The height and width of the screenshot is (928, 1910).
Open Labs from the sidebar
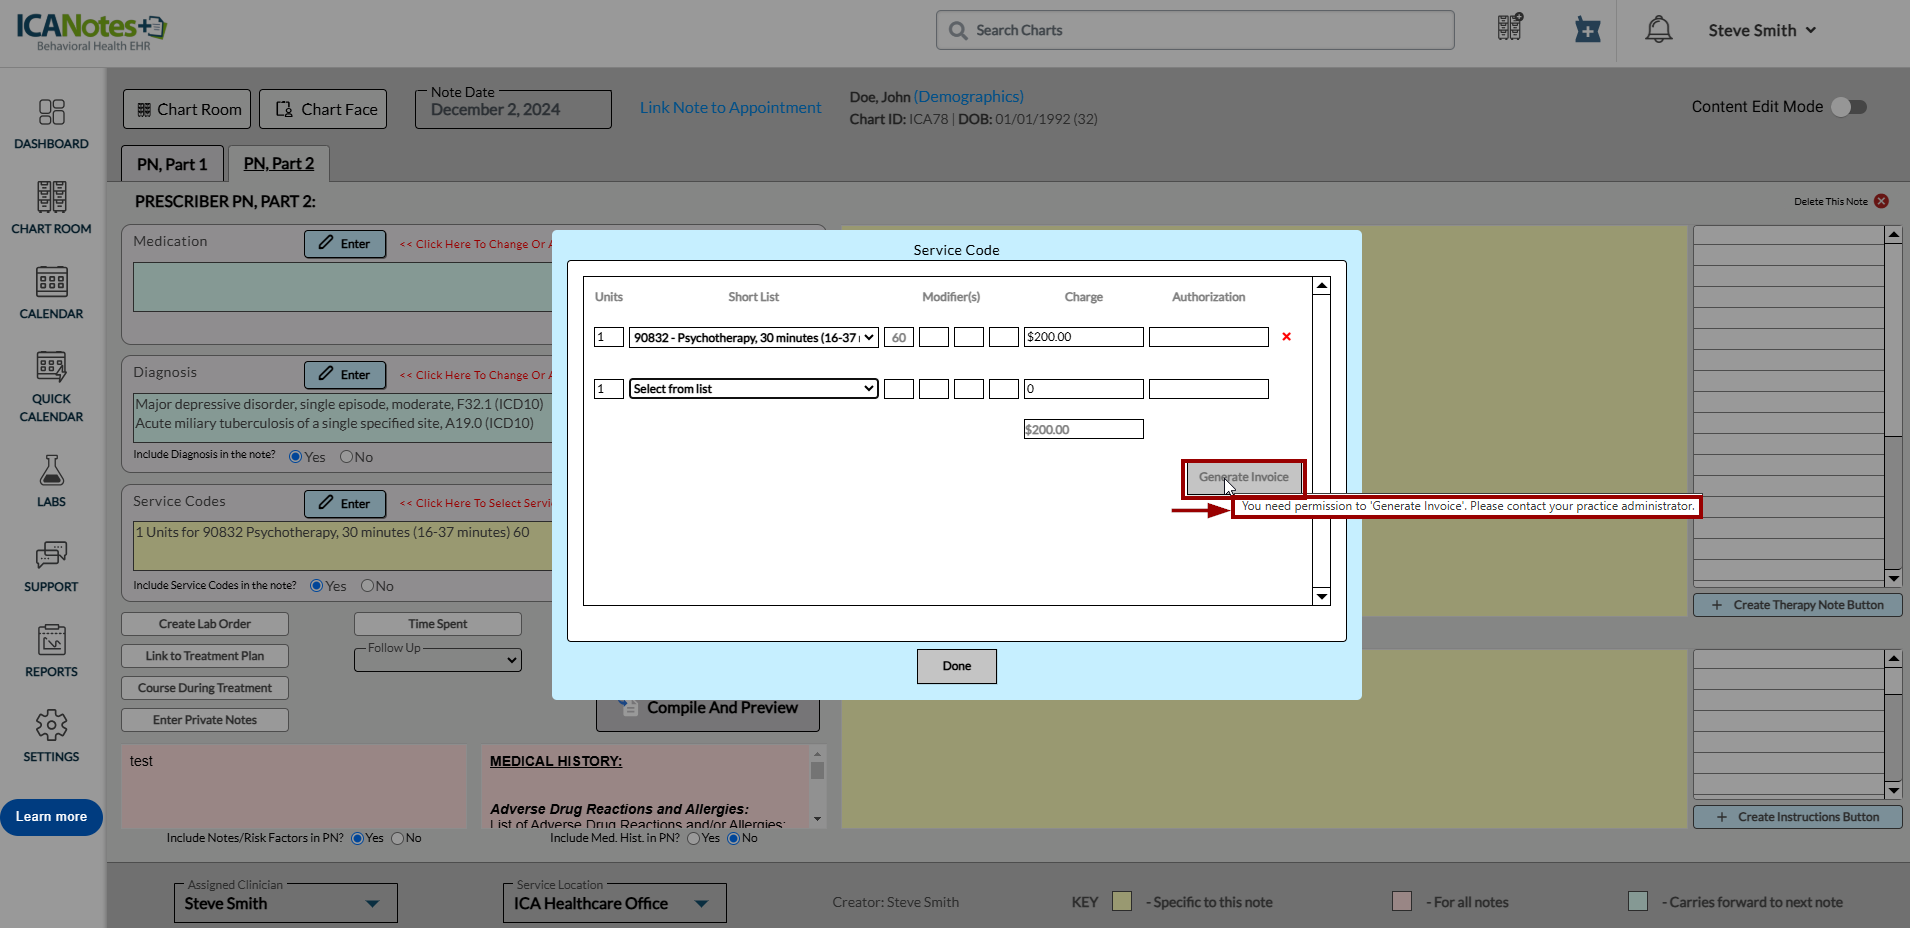[51, 481]
